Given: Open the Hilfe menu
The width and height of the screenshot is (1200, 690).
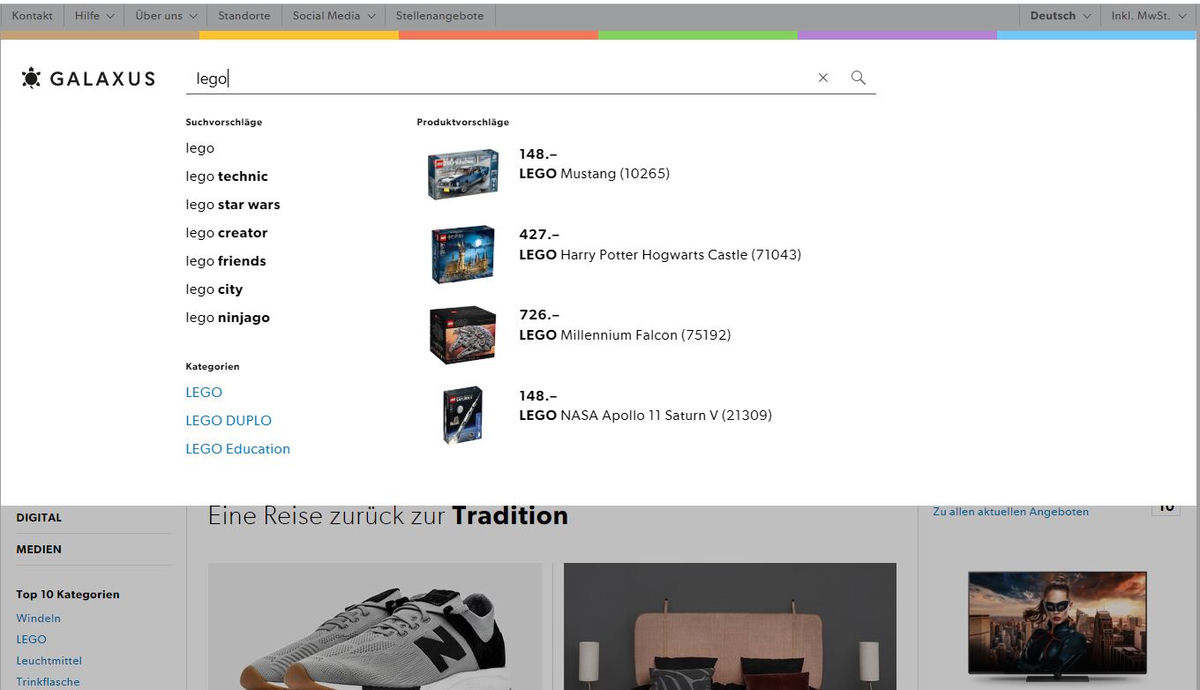Looking at the screenshot, I should (92, 15).
